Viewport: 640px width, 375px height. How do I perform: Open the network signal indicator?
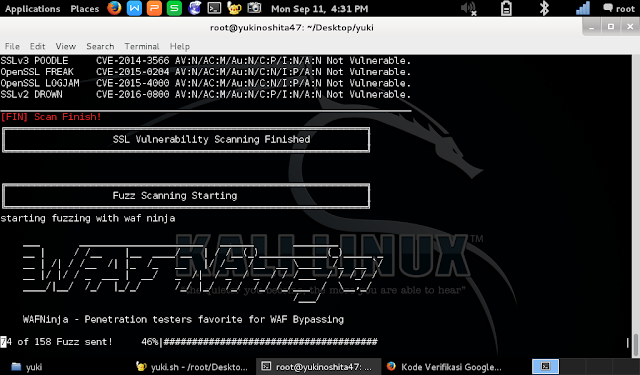[582, 8]
